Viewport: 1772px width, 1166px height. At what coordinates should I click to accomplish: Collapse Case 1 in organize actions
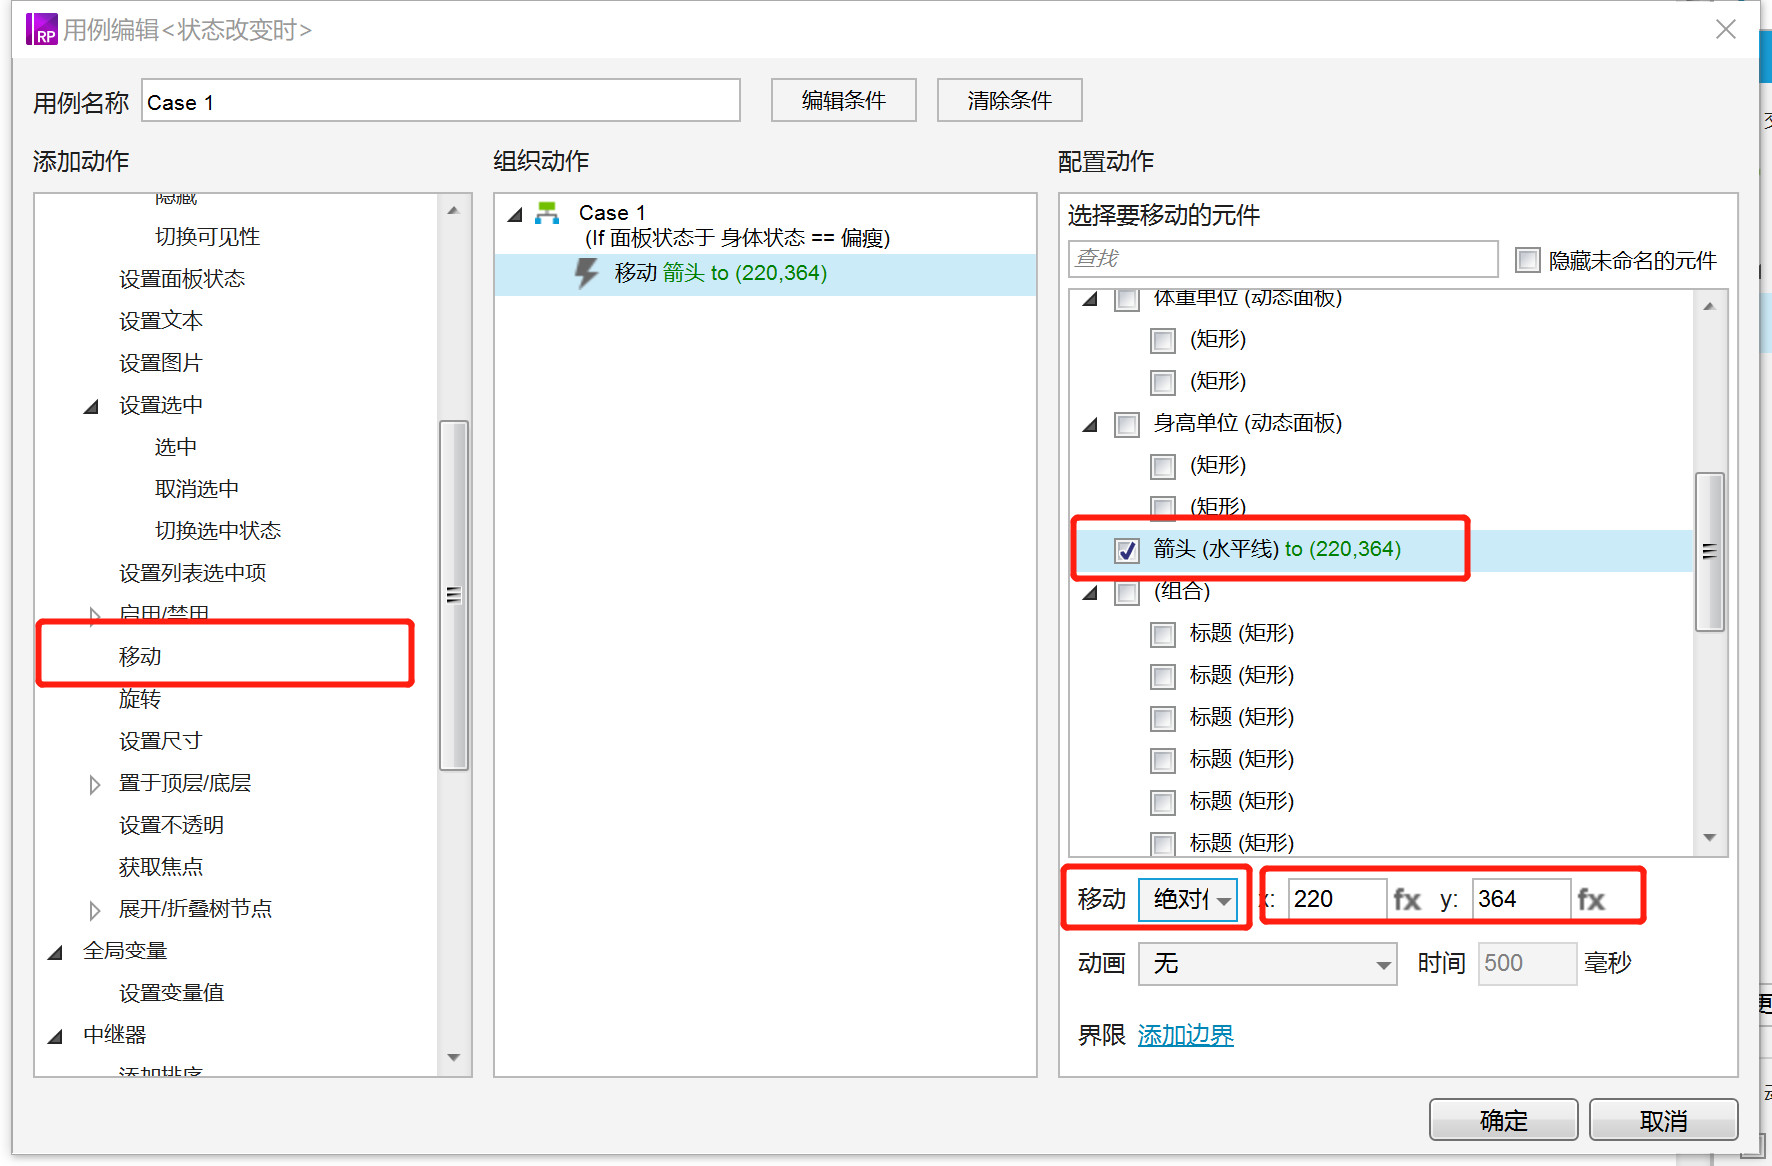coord(515,214)
